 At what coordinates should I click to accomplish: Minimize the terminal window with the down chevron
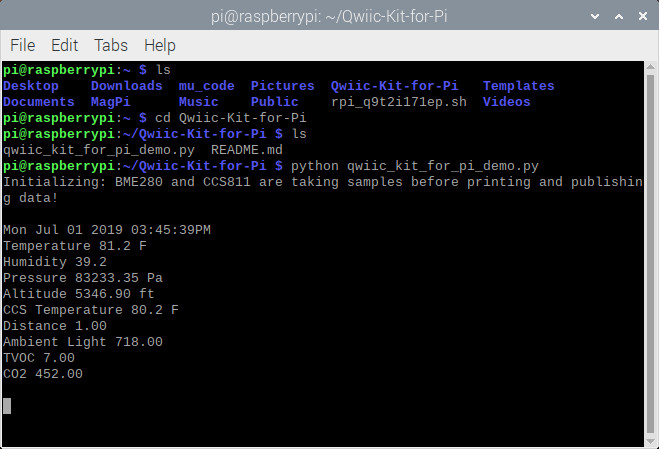pyautogui.click(x=595, y=16)
